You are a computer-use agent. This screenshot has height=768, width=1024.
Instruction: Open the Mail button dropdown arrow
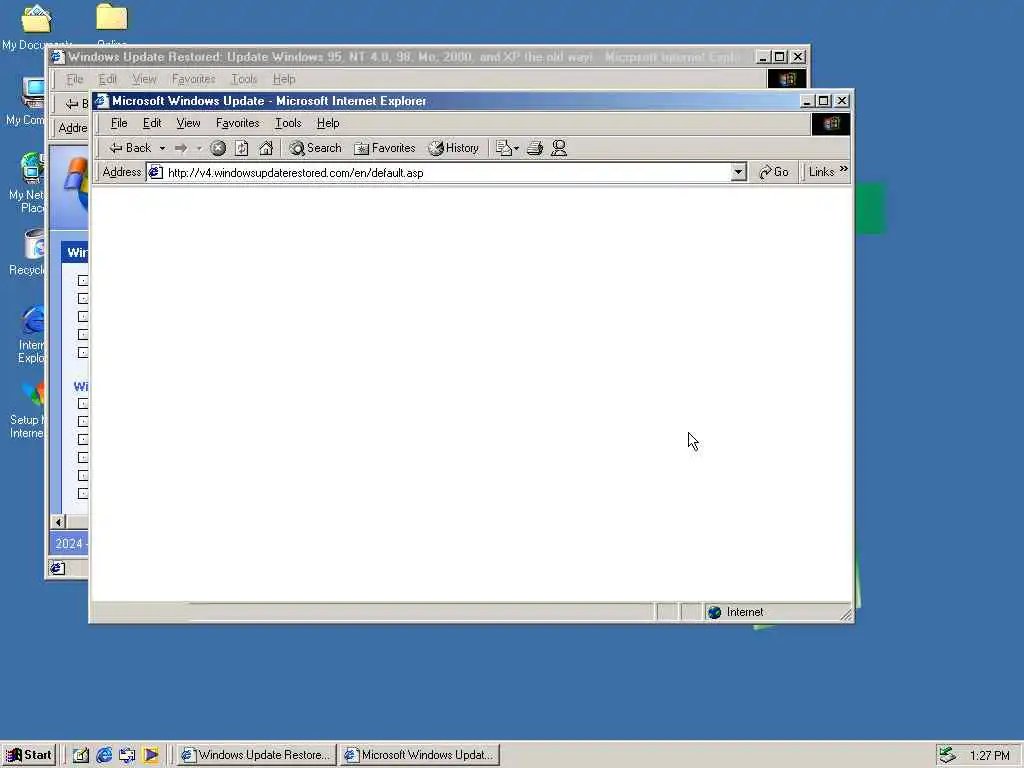click(516, 148)
